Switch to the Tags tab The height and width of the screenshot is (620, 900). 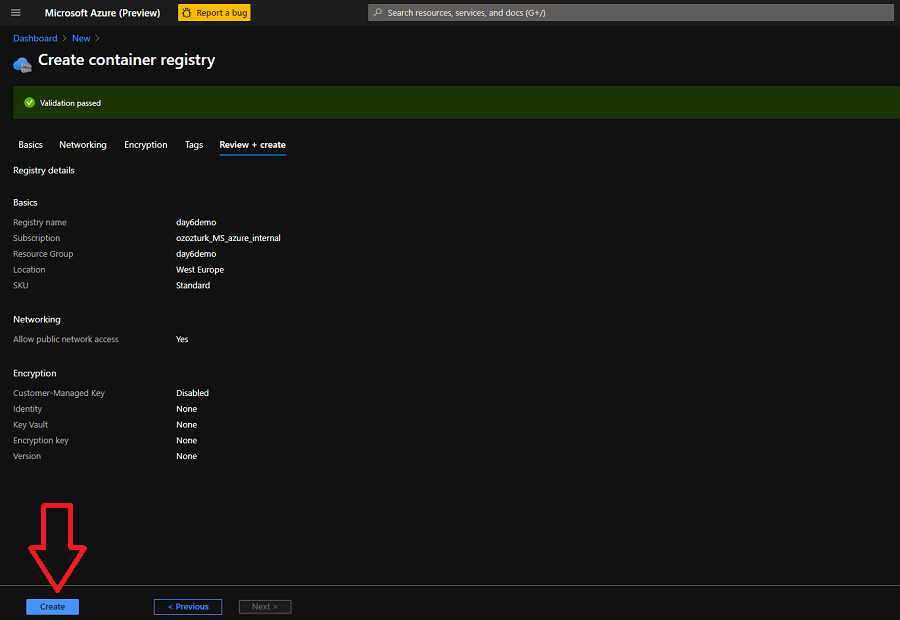click(194, 145)
